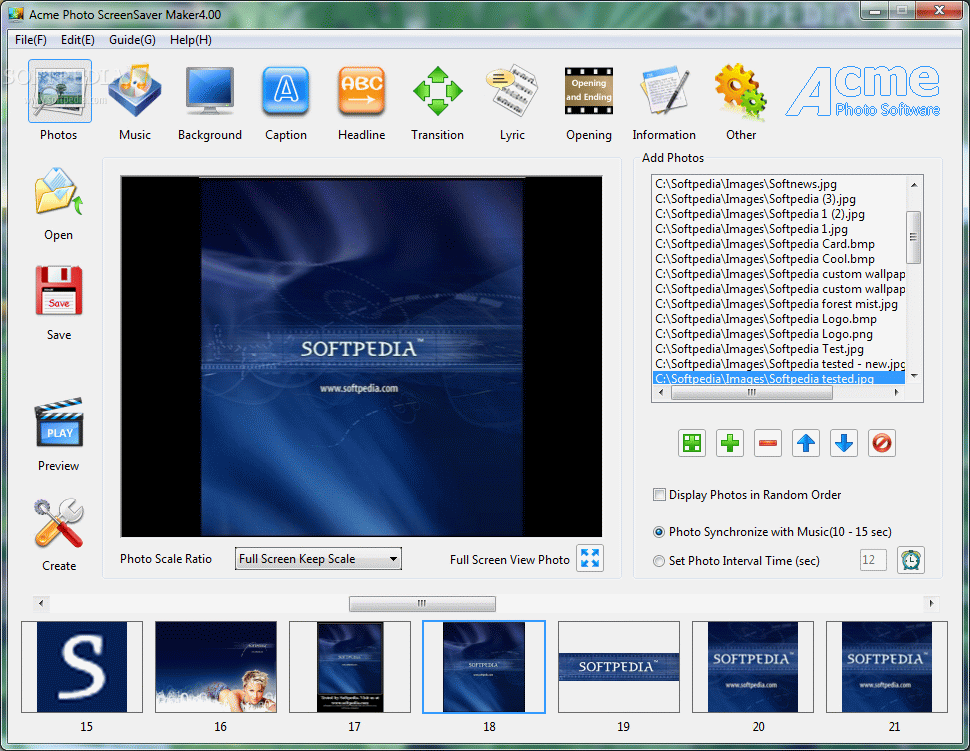Select Softpedia Logo.bmp list entry

766,319
